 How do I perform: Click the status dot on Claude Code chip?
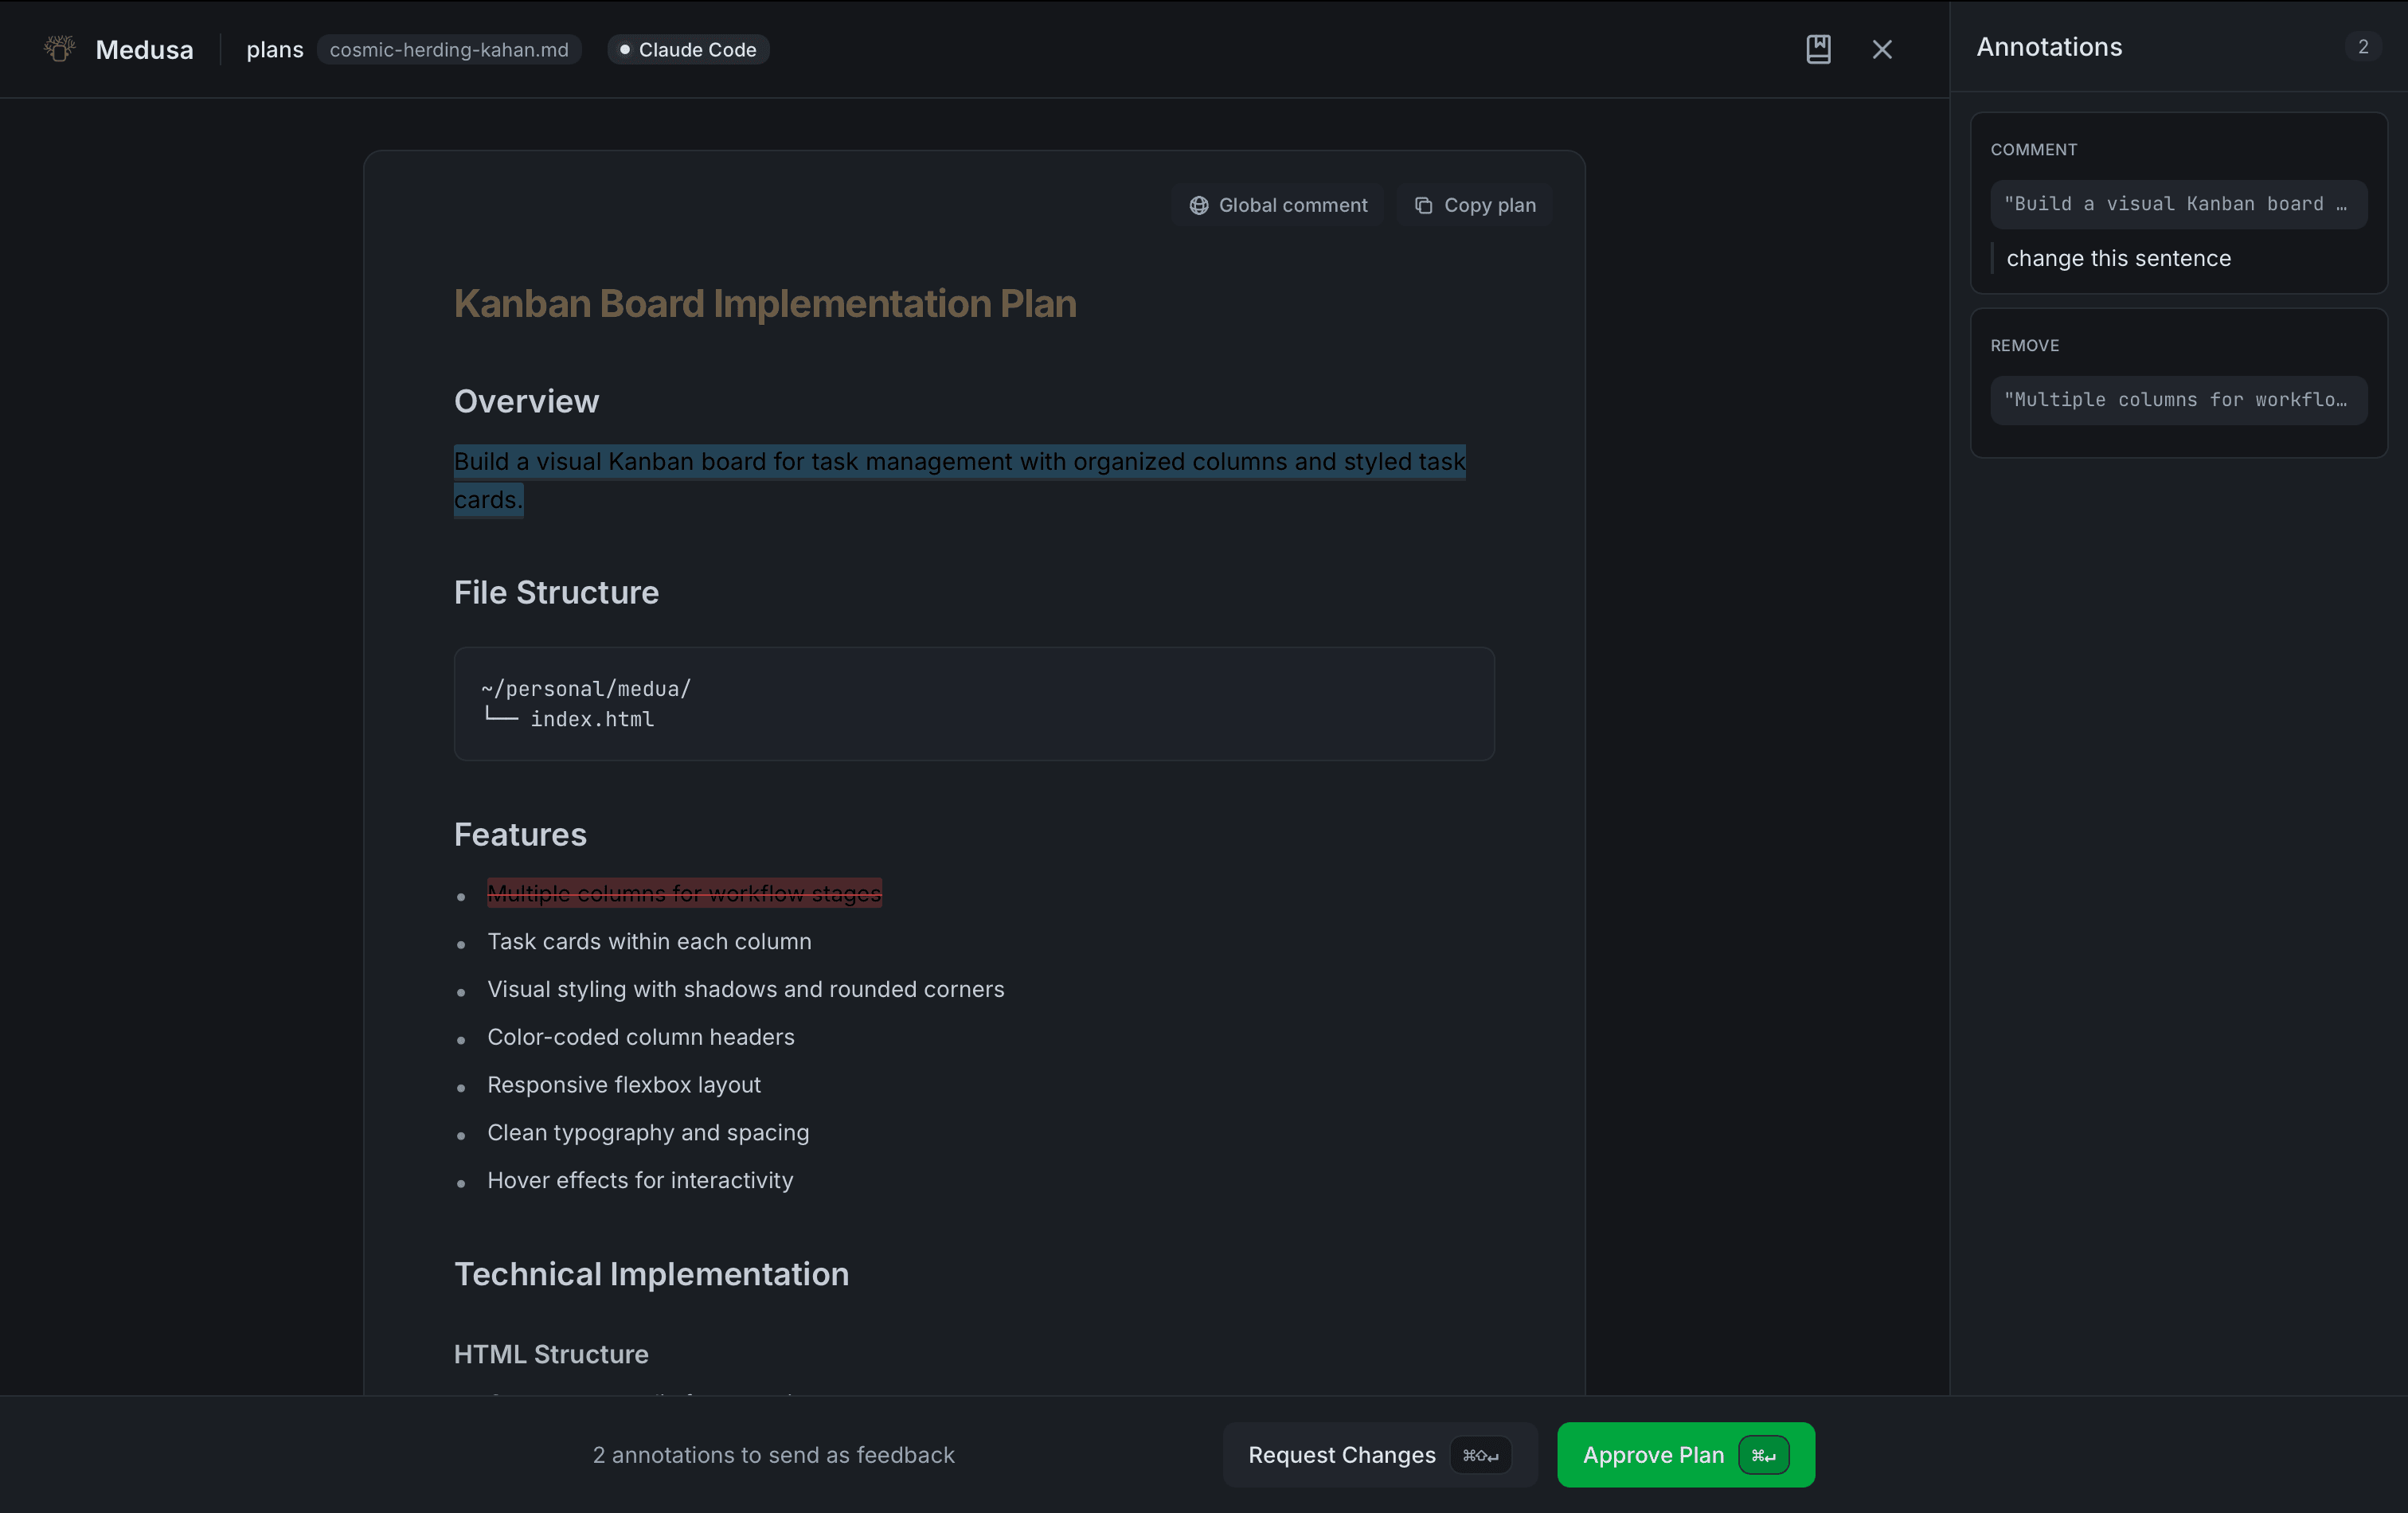(x=625, y=49)
